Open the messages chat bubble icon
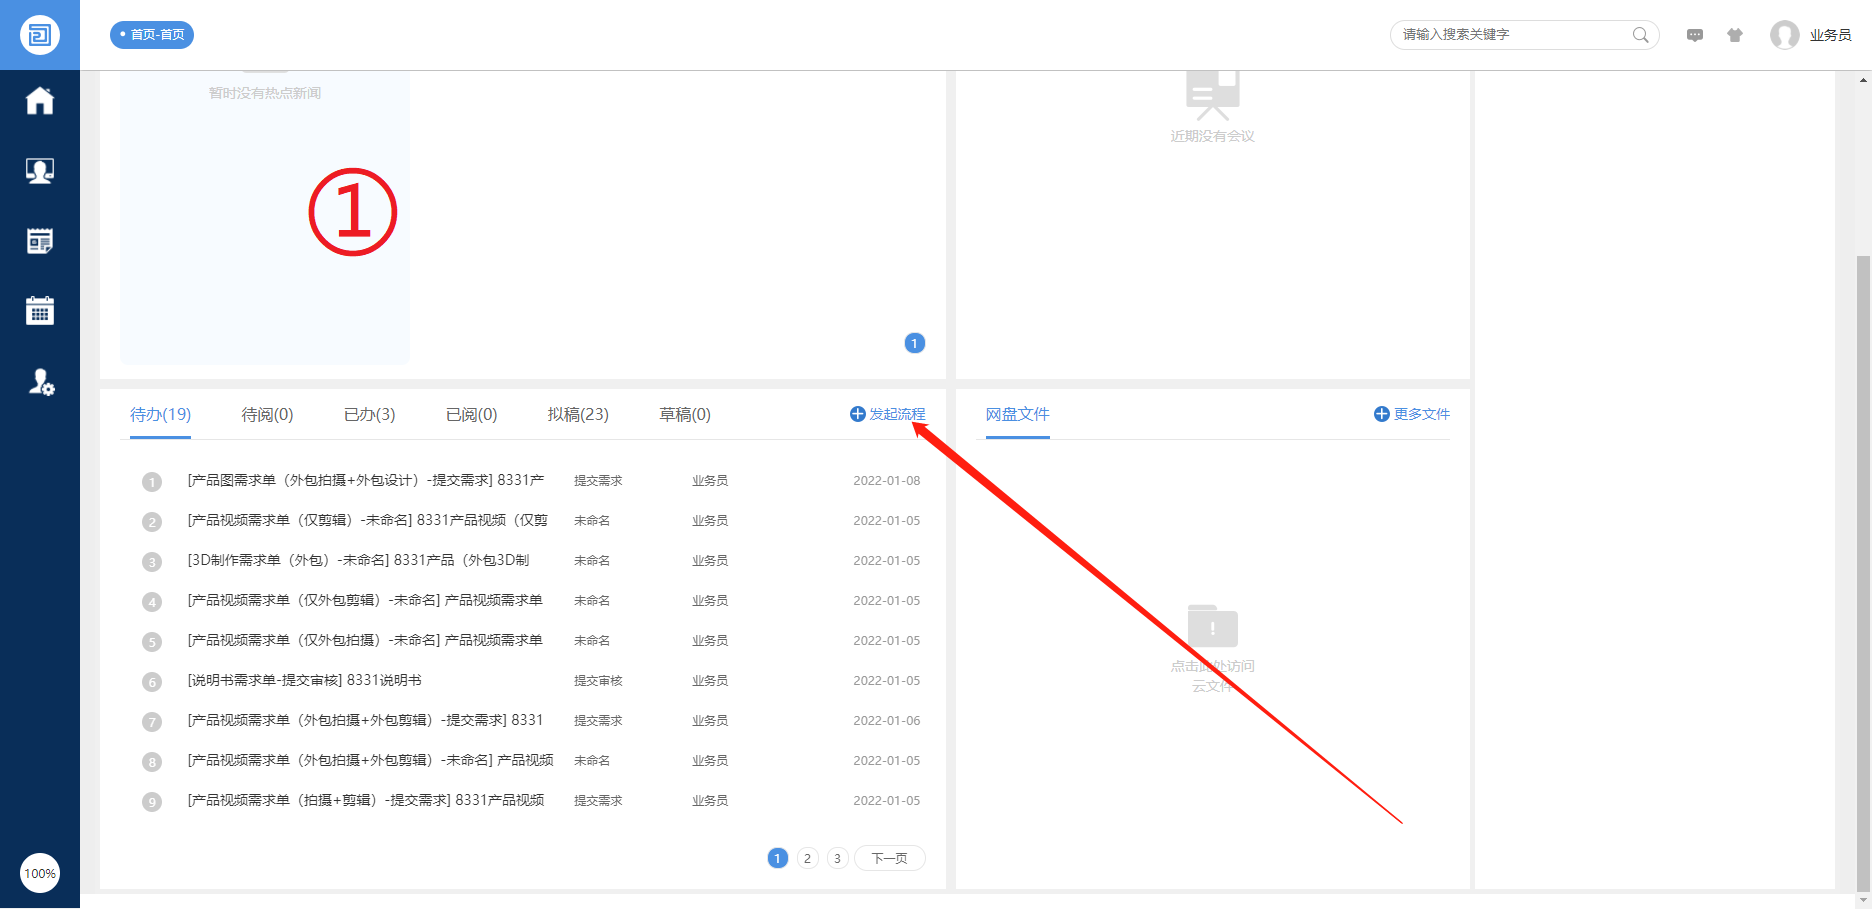This screenshot has height=909, width=1872. [1695, 35]
